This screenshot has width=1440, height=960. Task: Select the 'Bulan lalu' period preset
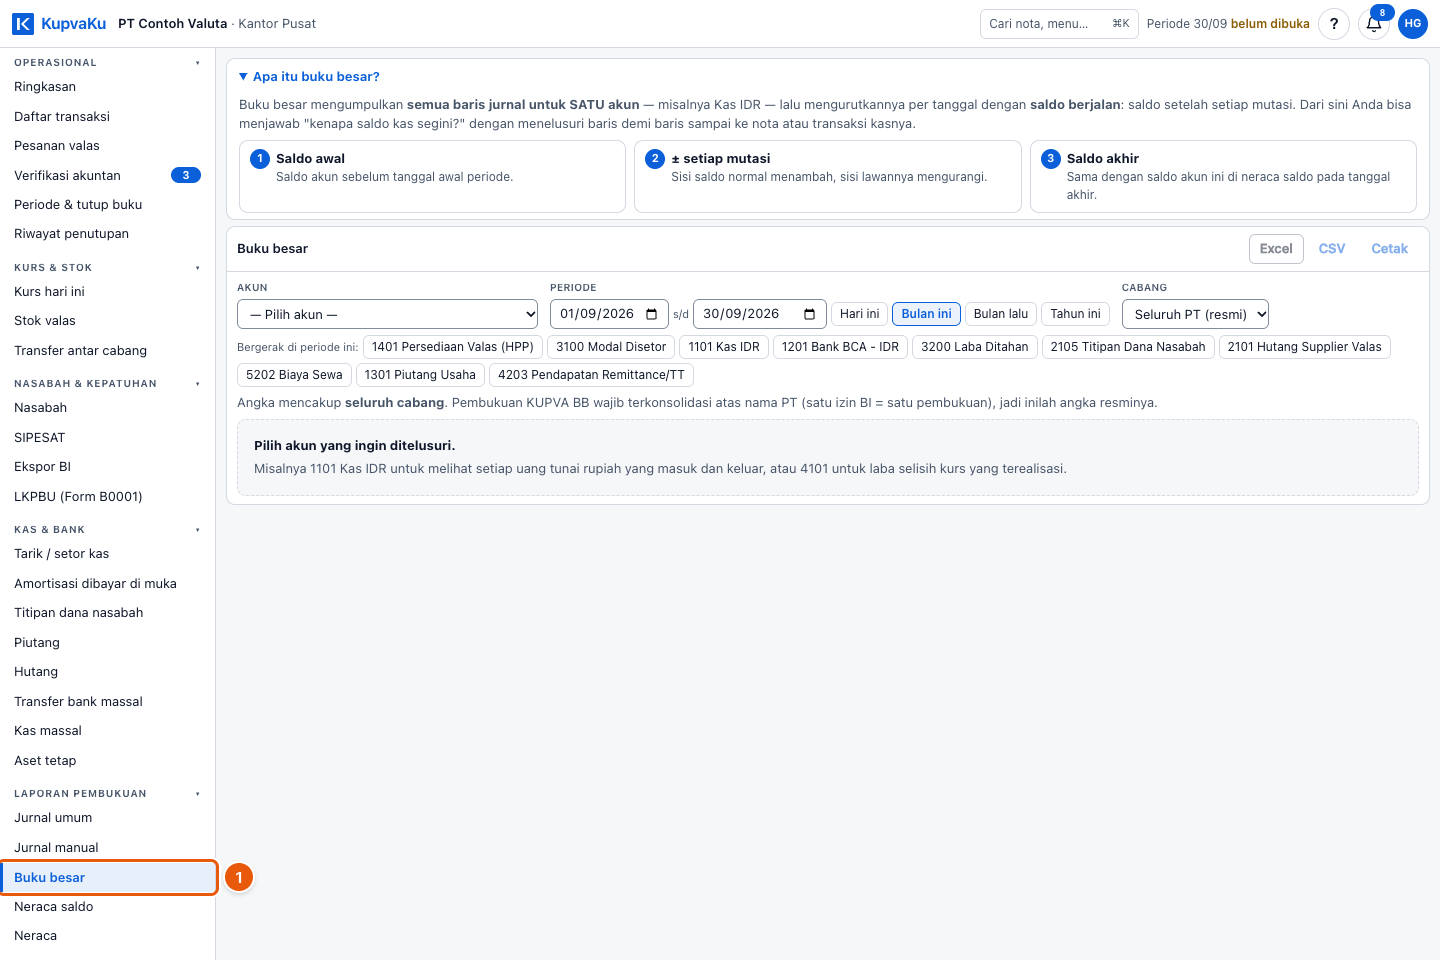pyautogui.click(x=1001, y=314)
